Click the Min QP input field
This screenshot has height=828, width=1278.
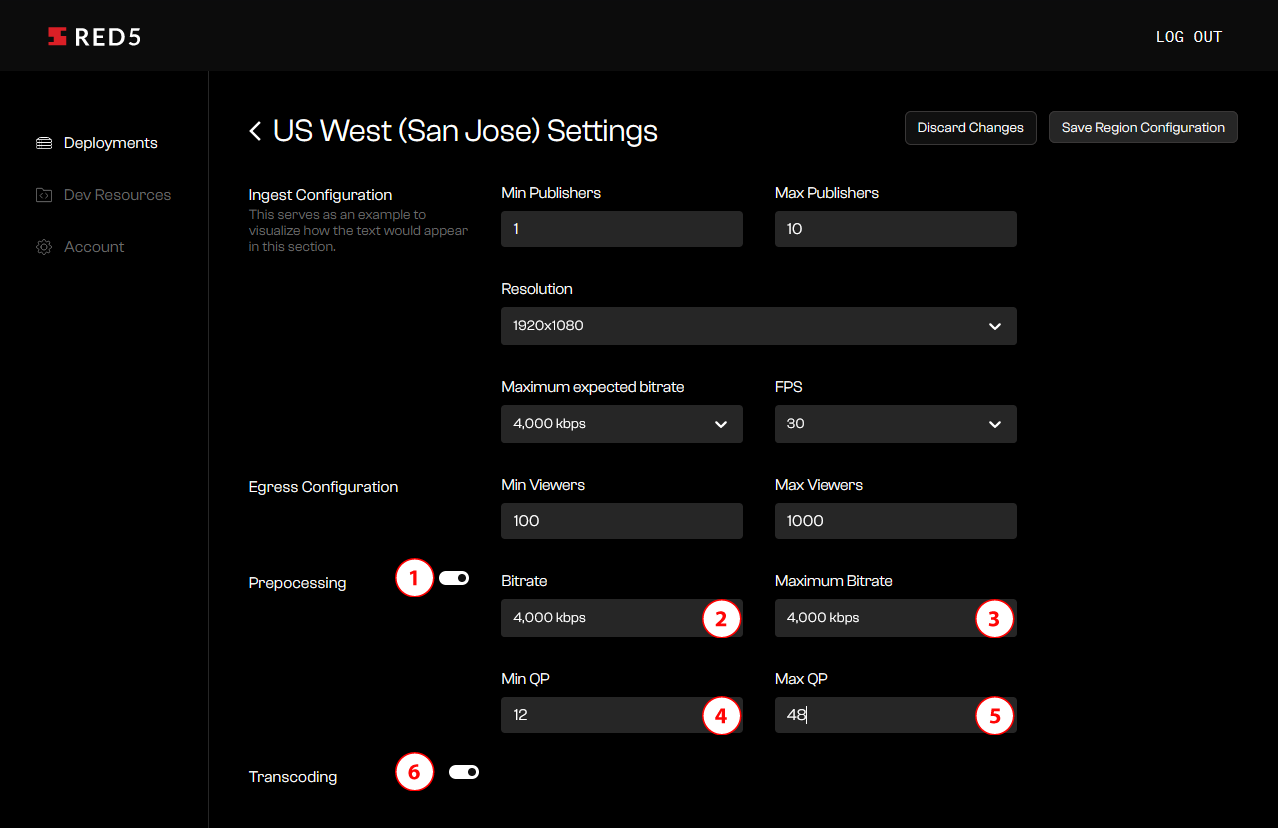[622, 715]
